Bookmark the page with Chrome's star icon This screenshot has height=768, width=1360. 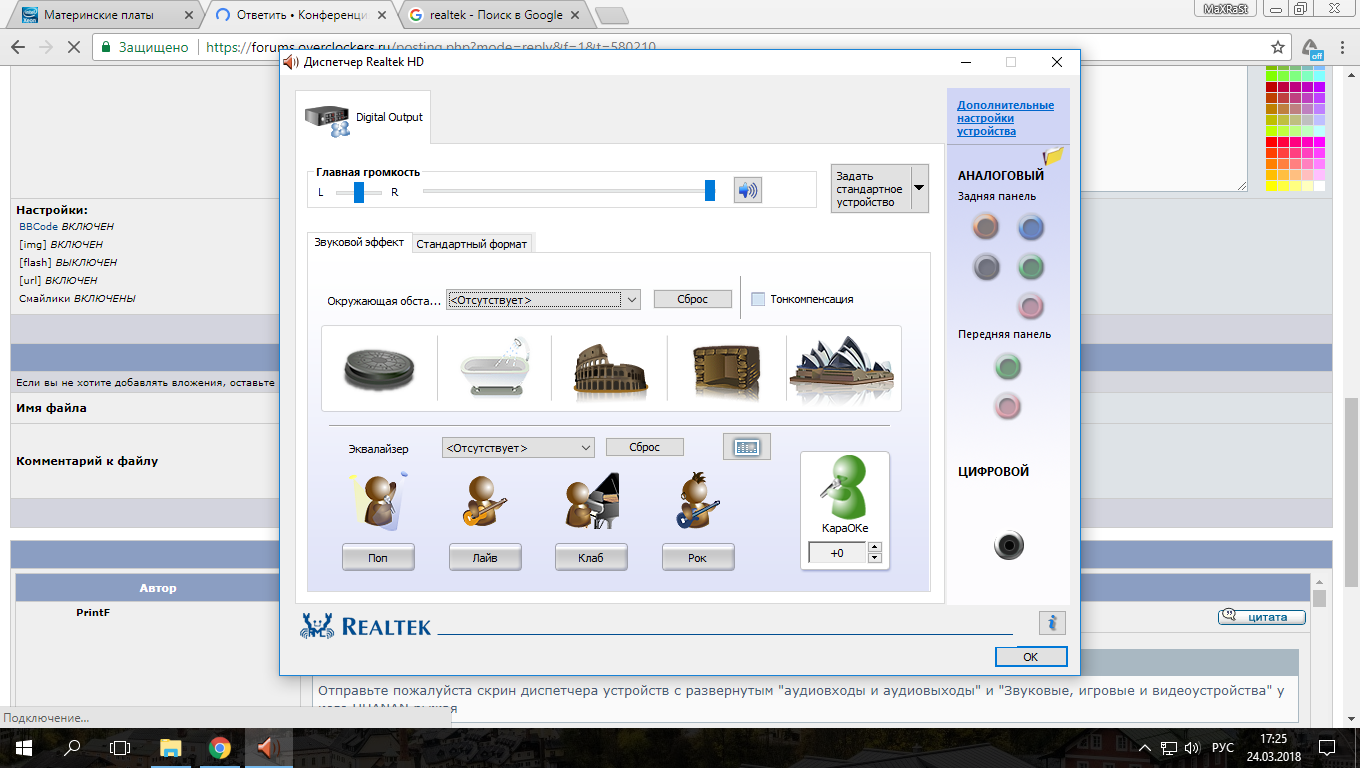pos(1278,47)
